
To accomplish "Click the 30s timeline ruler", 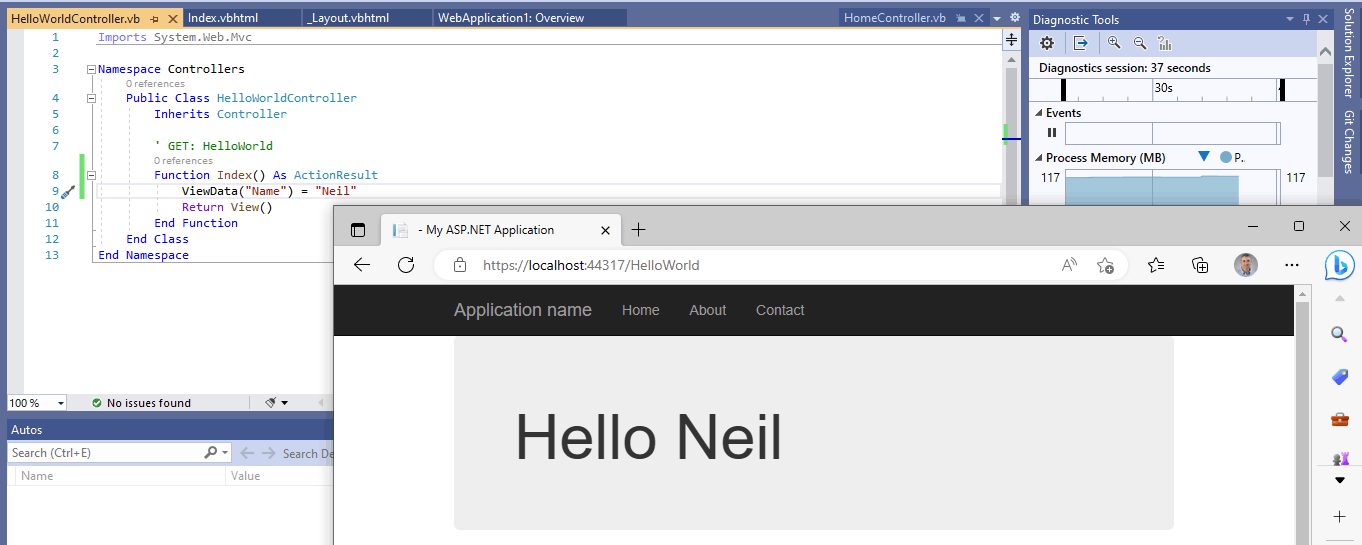I will 1172,89.
